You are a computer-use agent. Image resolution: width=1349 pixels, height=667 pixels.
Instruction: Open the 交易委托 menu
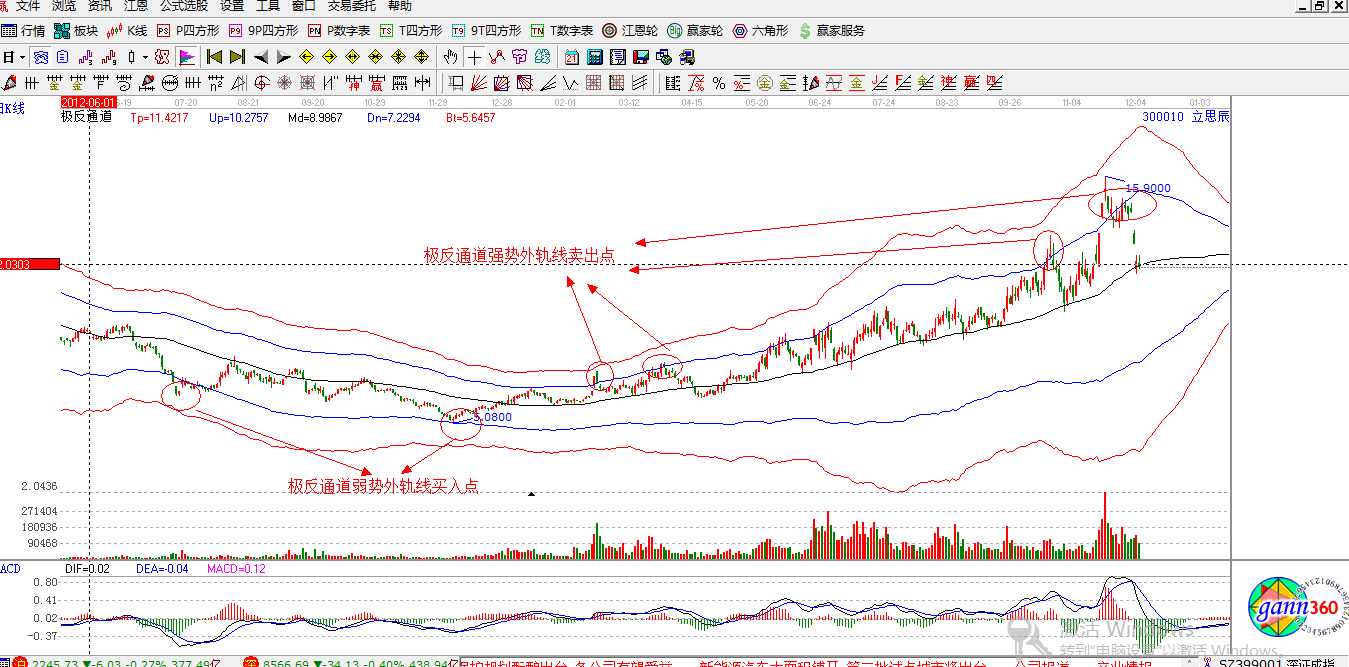pos(346,6)
